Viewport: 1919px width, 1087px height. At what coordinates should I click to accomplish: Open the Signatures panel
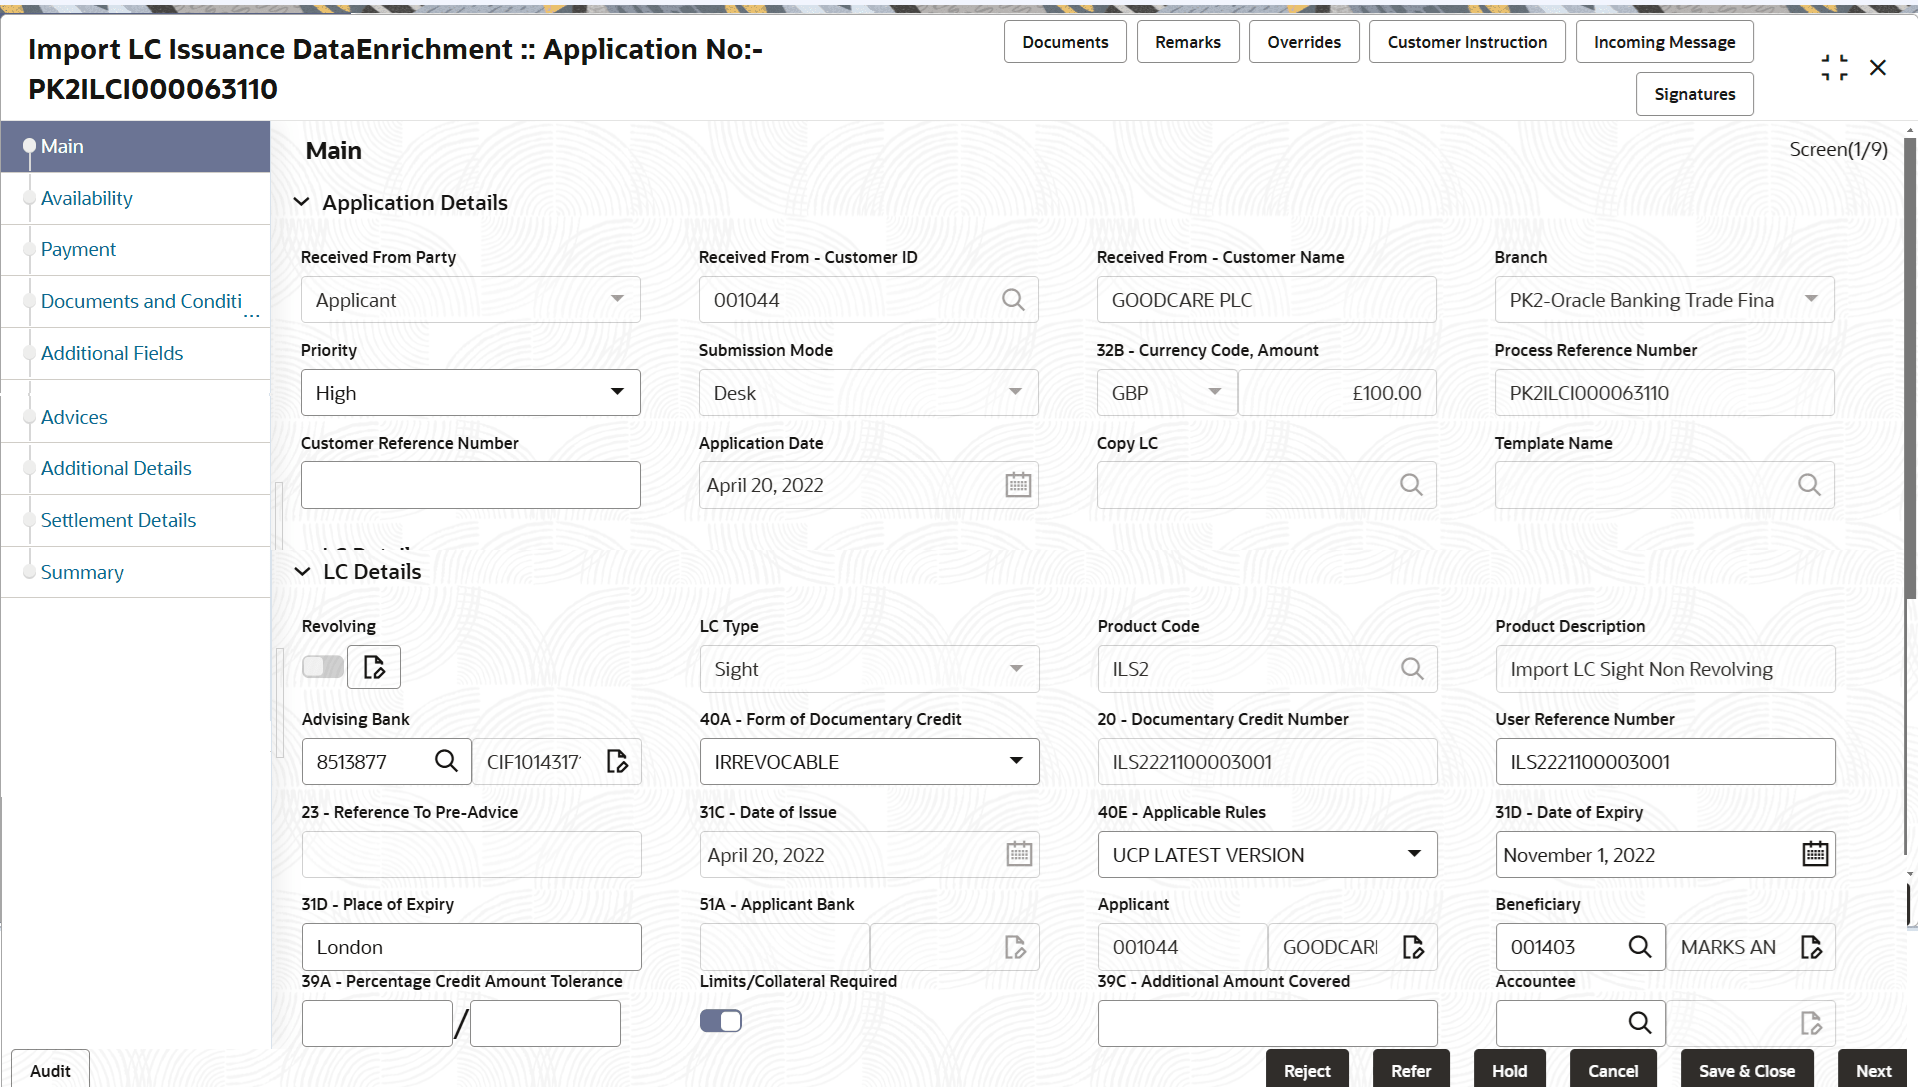[1694, 93]
